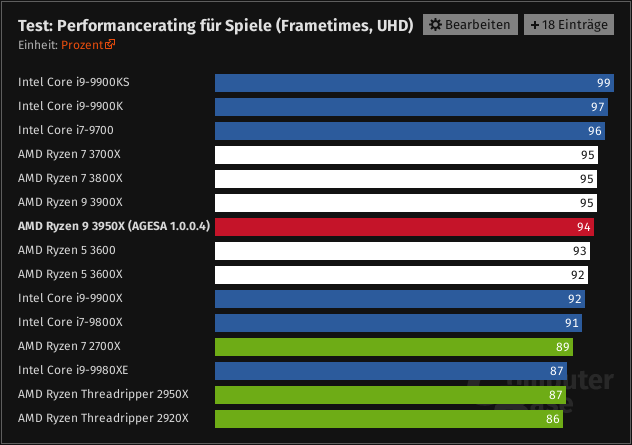
Task: Click the blue Core i9-9980XE bar
Action: point(391,371)
